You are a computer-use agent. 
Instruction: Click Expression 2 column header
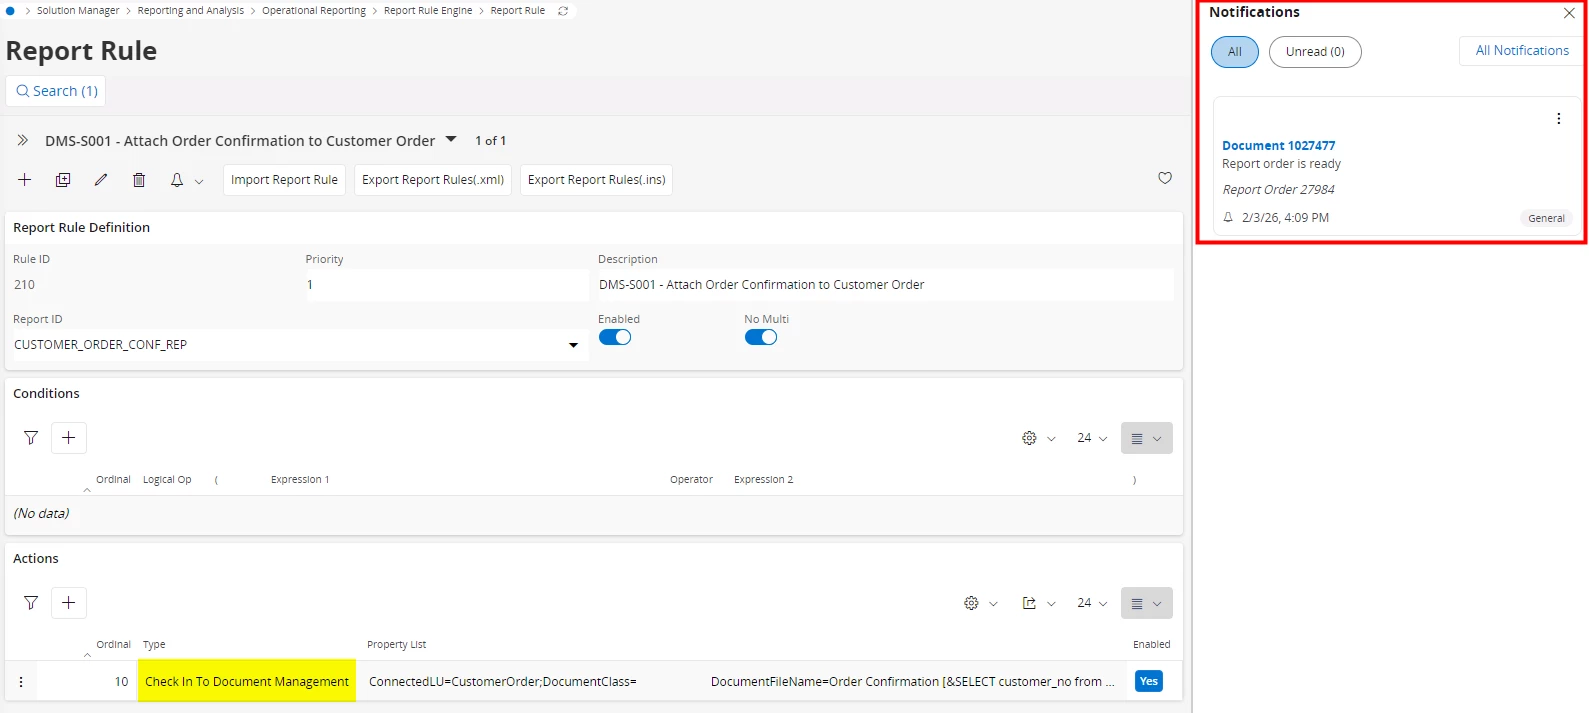pos(764,480)
